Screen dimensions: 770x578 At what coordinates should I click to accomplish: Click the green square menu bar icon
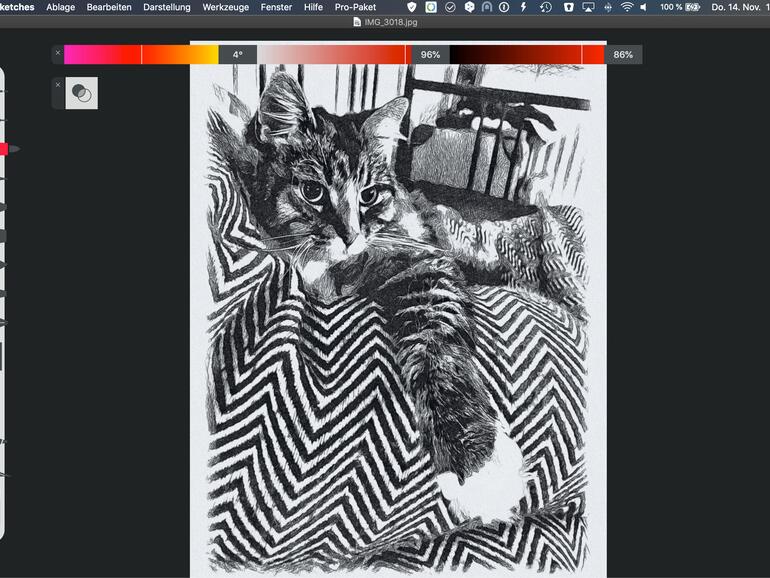tap(431, 7)
